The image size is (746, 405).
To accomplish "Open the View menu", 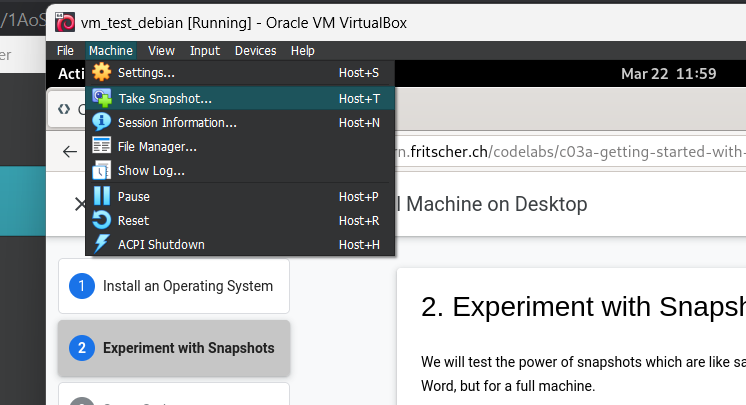I will [x=161, y=51].
